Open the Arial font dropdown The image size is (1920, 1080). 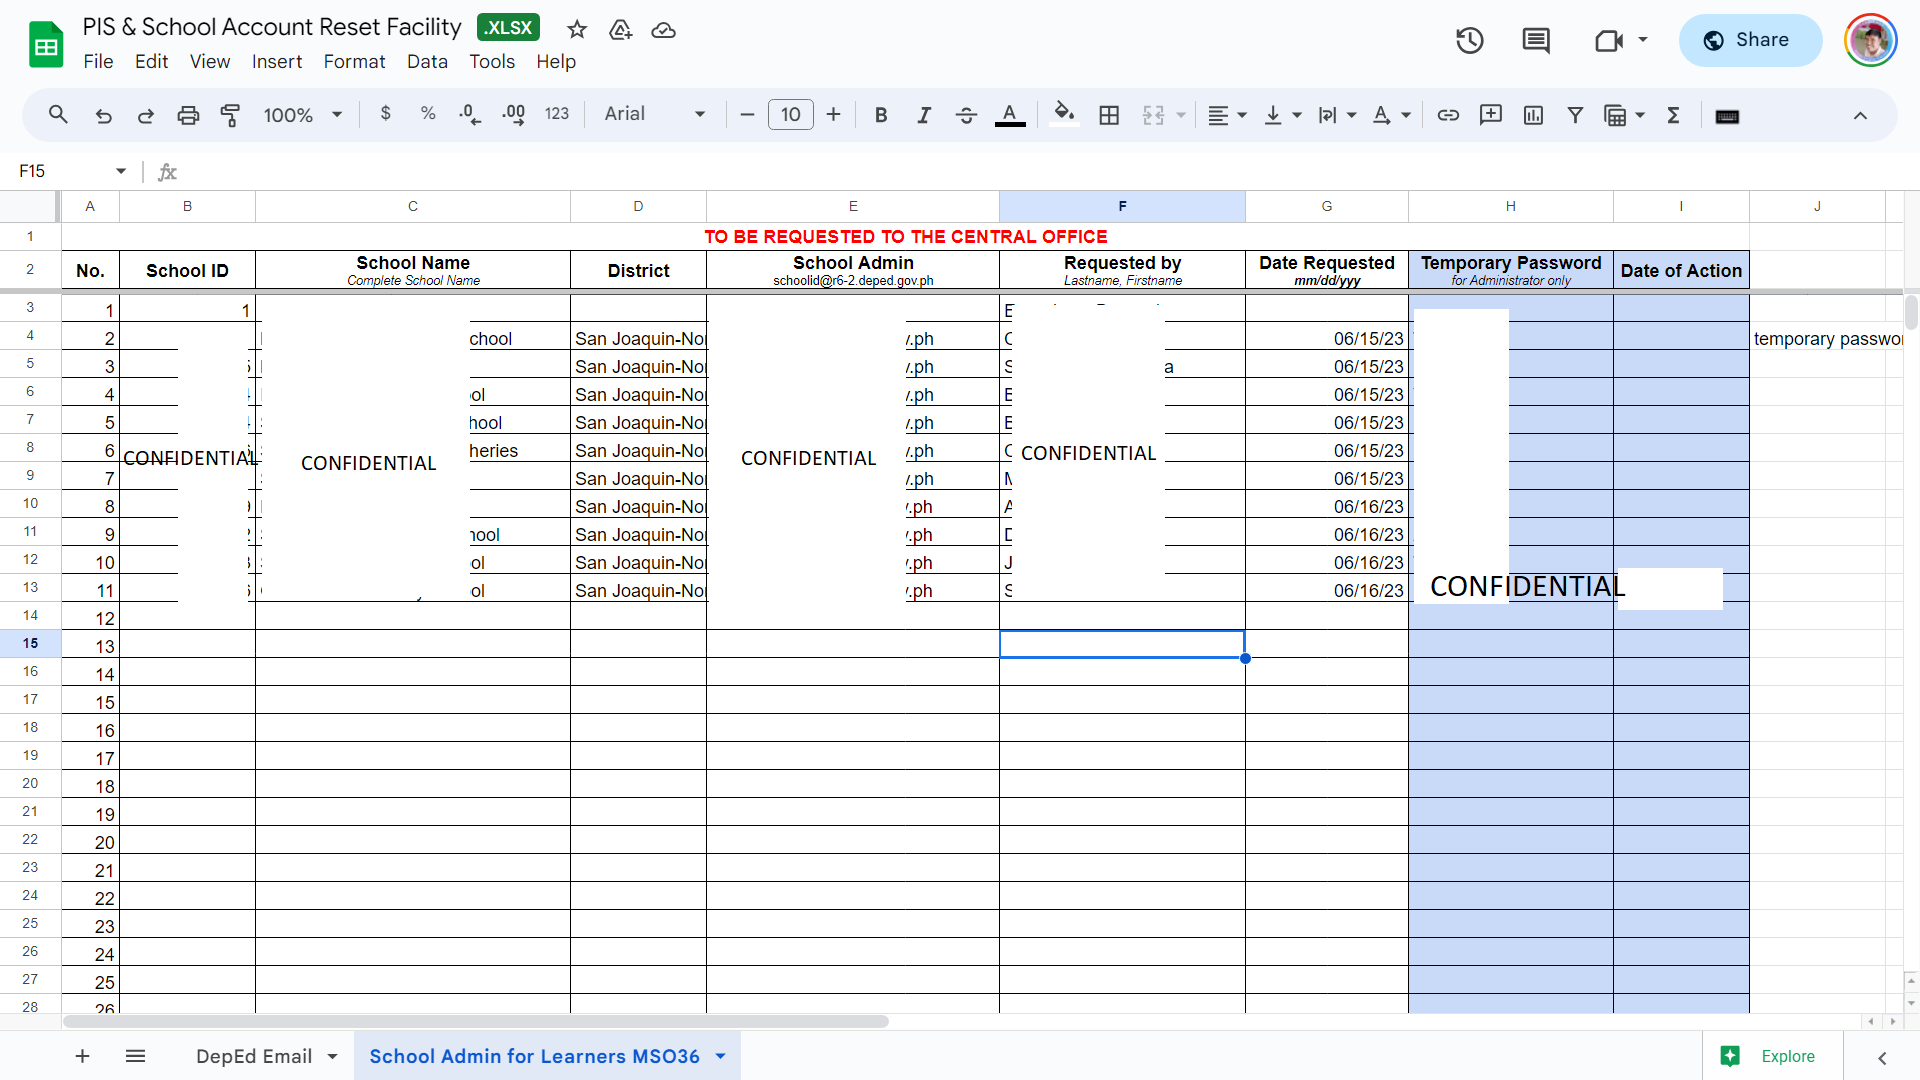tap(655, 114)
